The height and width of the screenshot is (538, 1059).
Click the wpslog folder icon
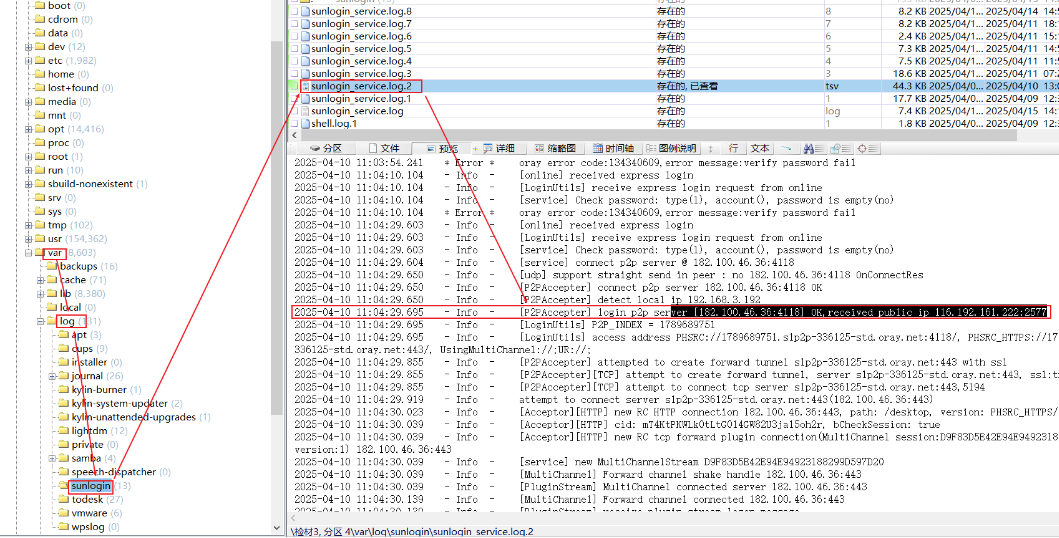[x=63, y=527]
